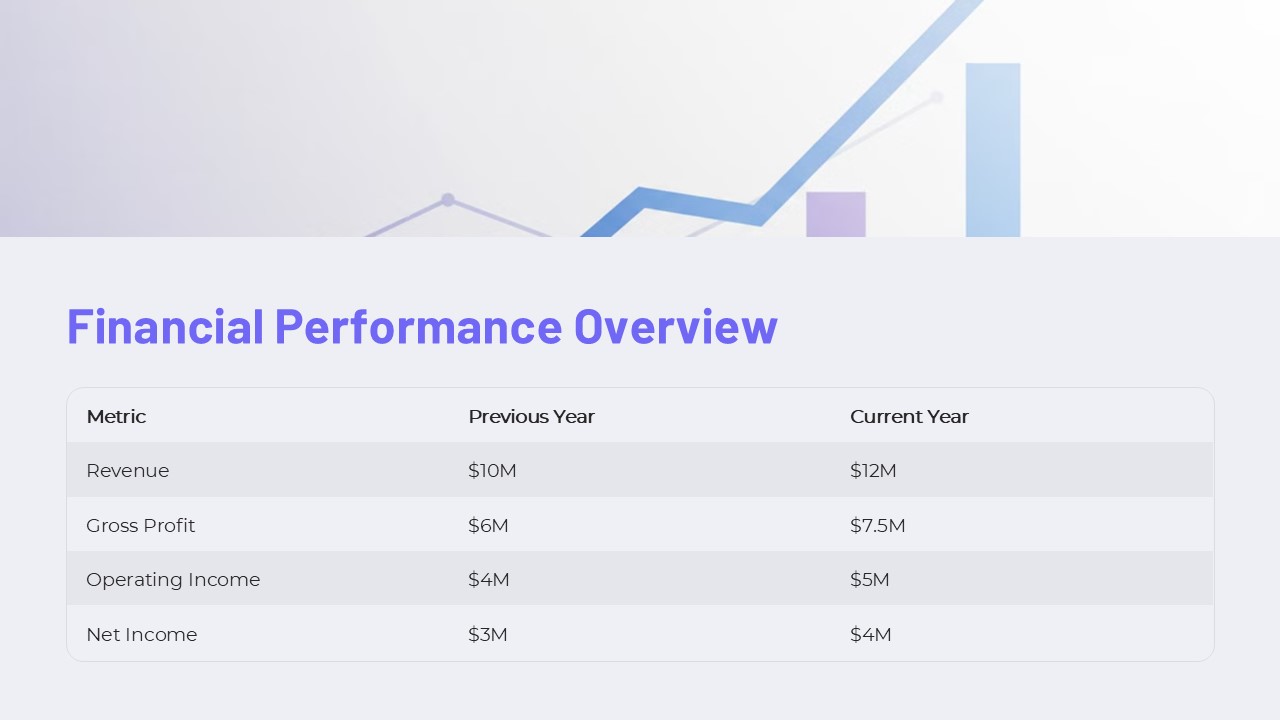Select the $4M operating income cell
This screenshot has height=720, width=1280.
pyautogui.click(x=488, y=579)
